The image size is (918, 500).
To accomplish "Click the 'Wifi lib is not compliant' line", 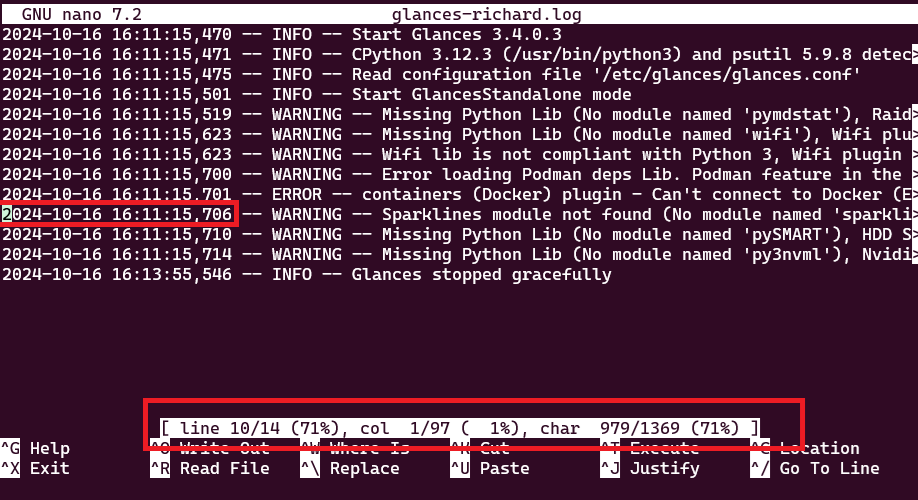I will click(459, 155).
